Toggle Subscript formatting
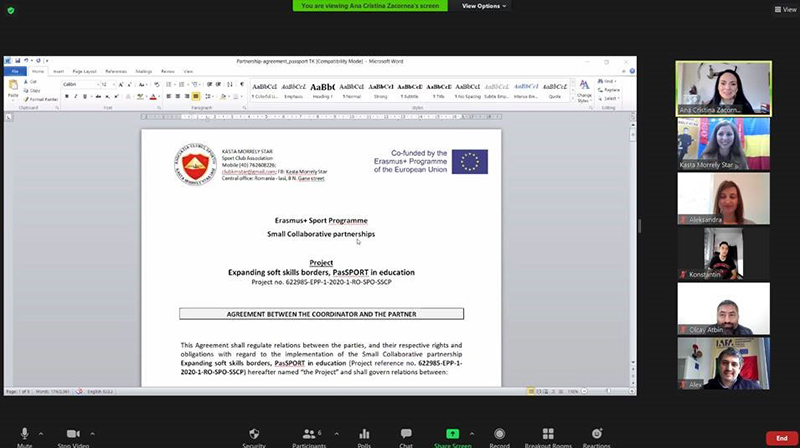This screenshot has height=448, width=800. point(107,96)
